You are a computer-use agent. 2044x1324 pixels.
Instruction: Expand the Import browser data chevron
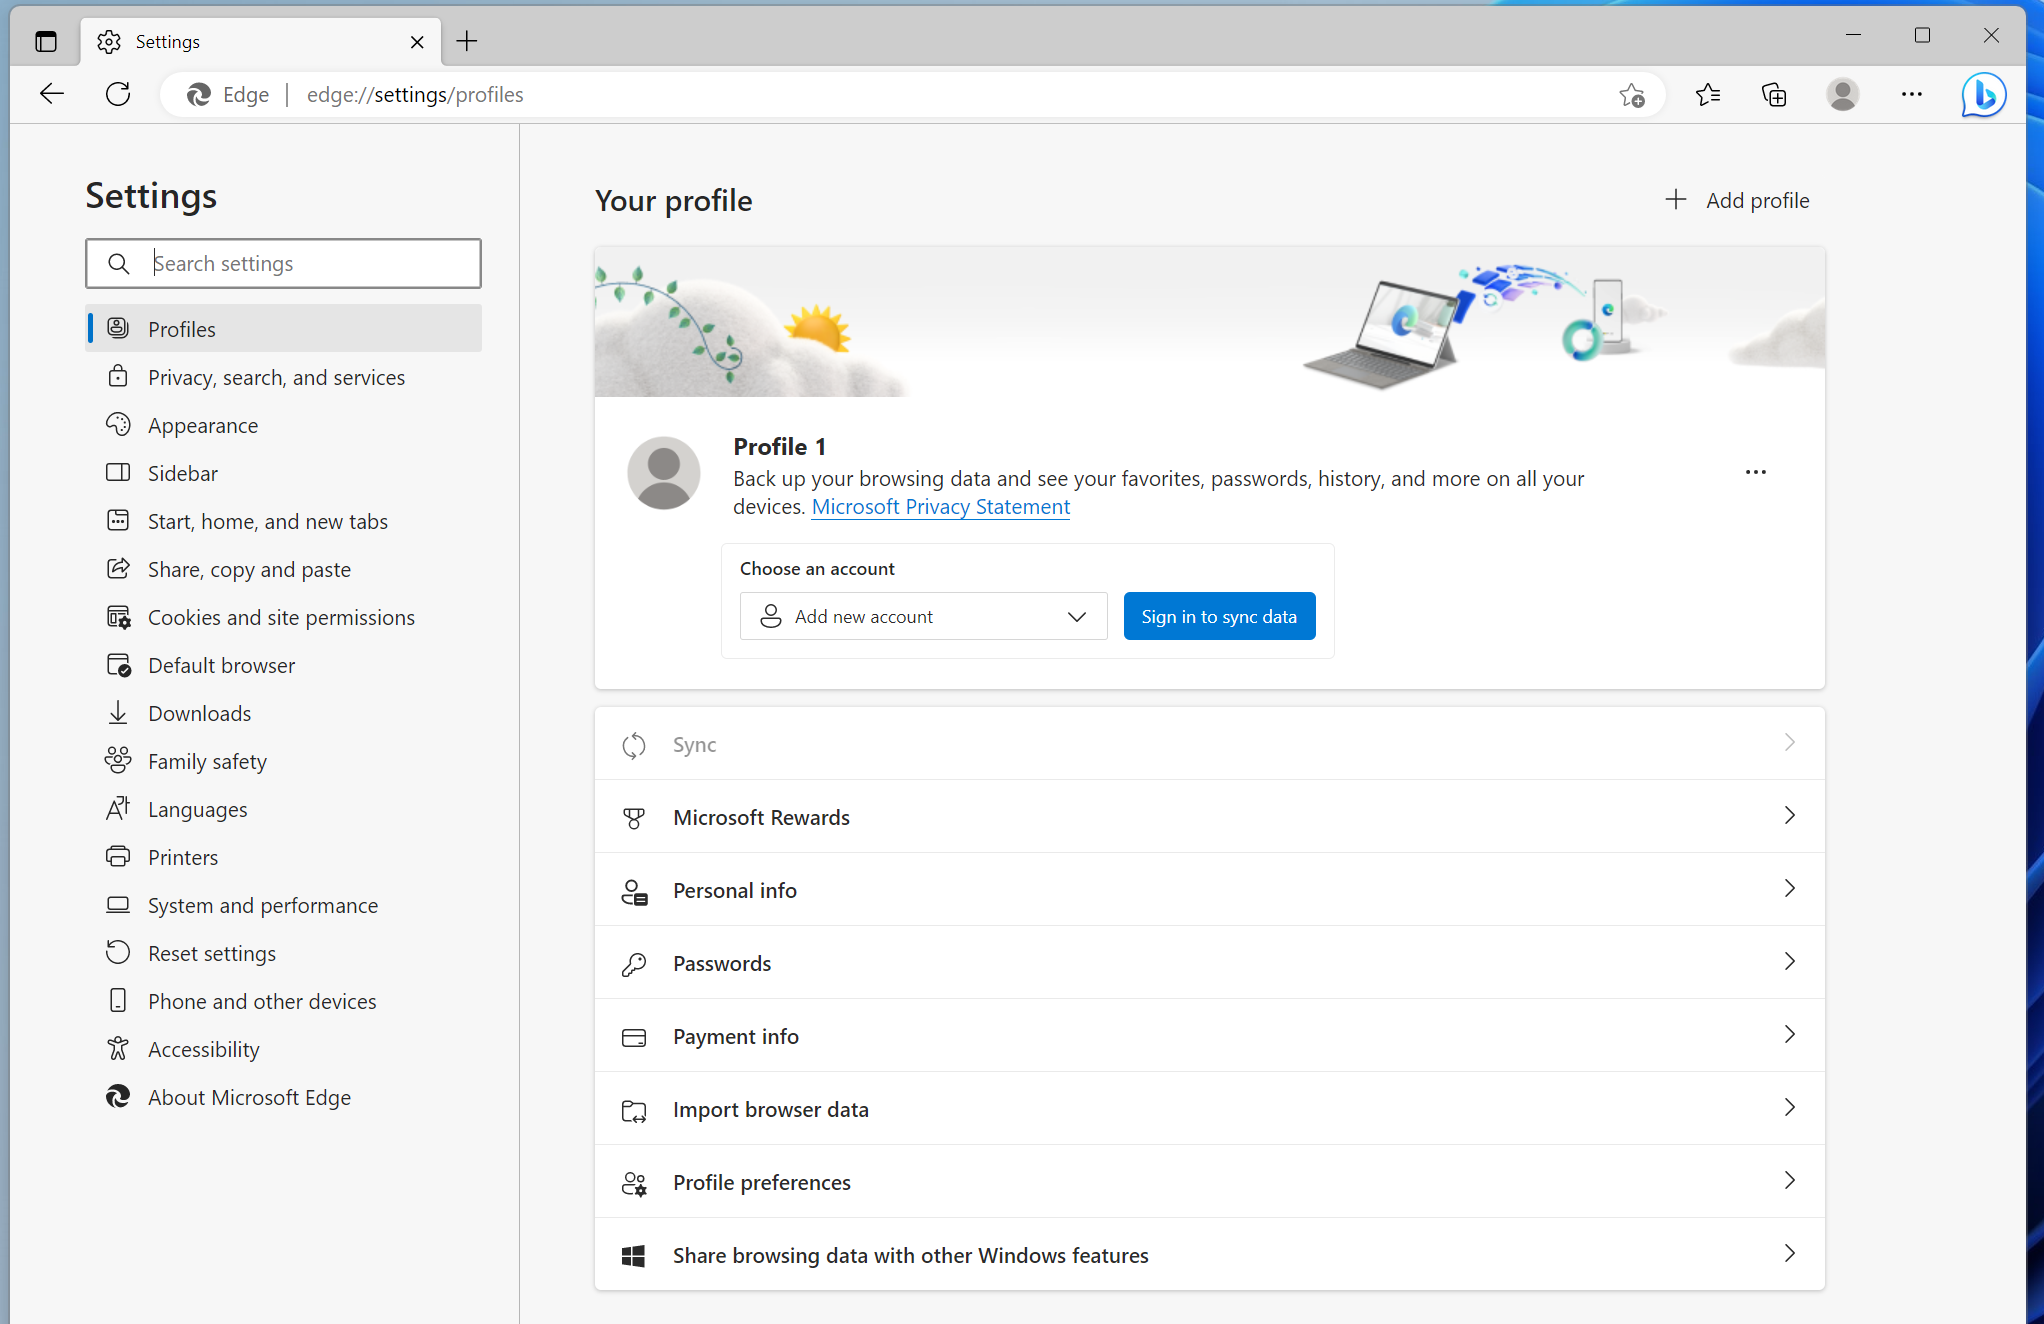point(1789,1108)
